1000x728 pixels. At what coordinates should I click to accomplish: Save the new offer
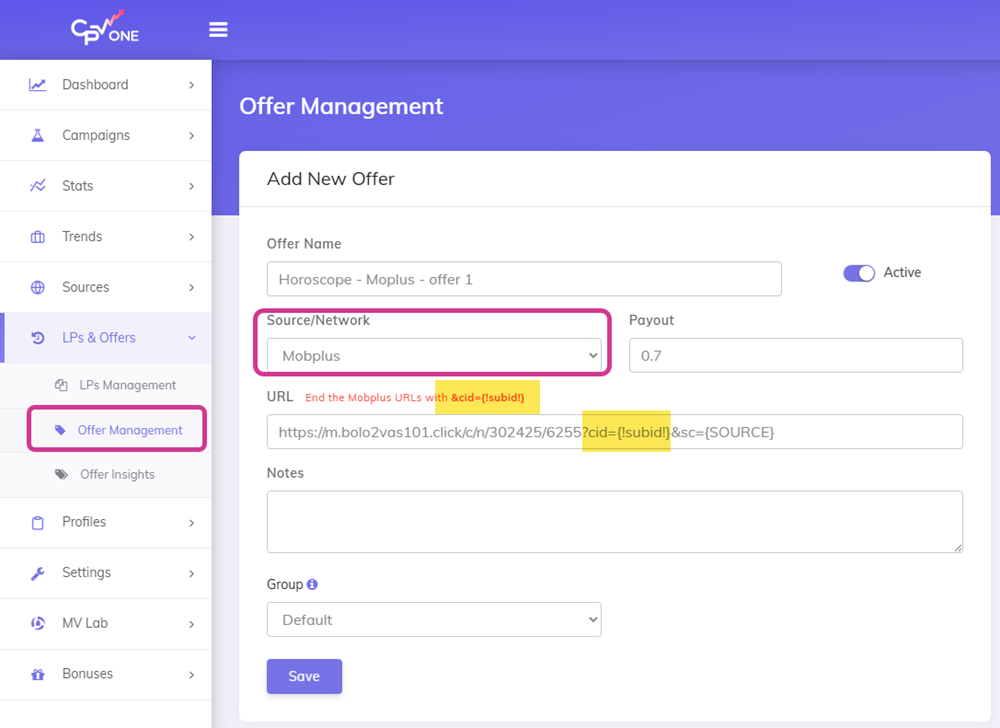point(304,676)
